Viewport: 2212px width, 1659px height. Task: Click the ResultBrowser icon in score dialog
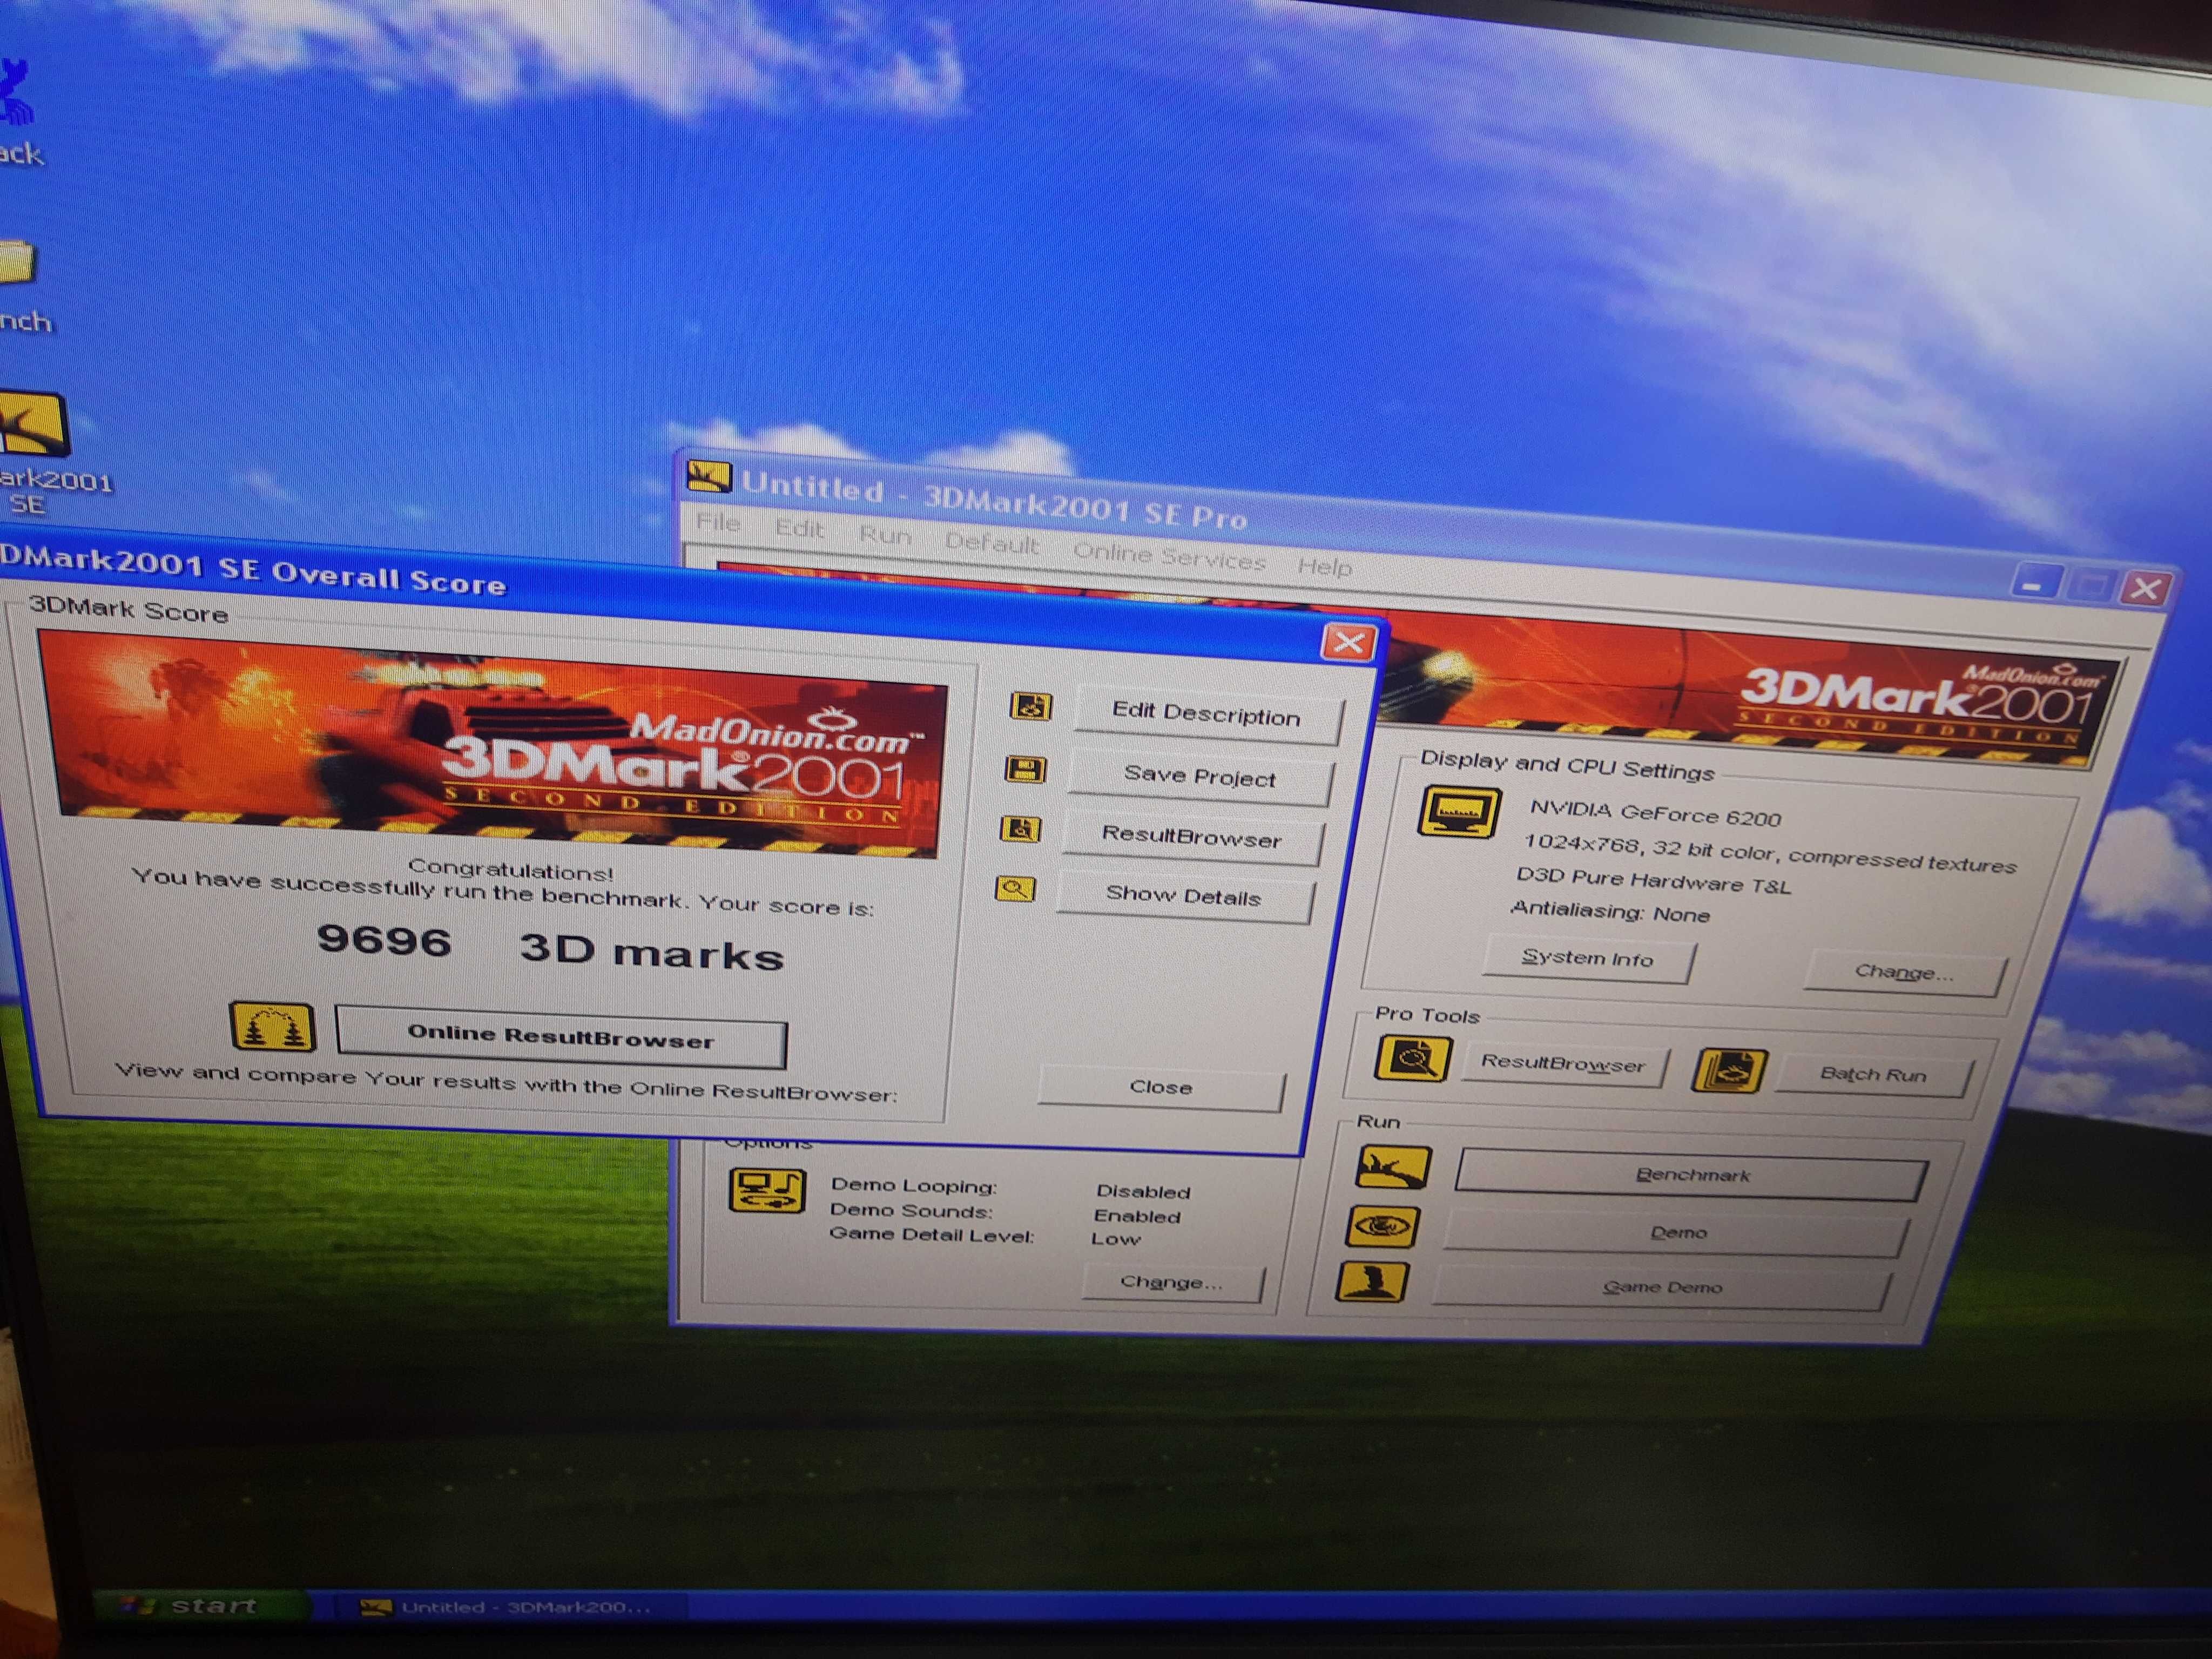pyautogui.click(x=1020, y=829)
